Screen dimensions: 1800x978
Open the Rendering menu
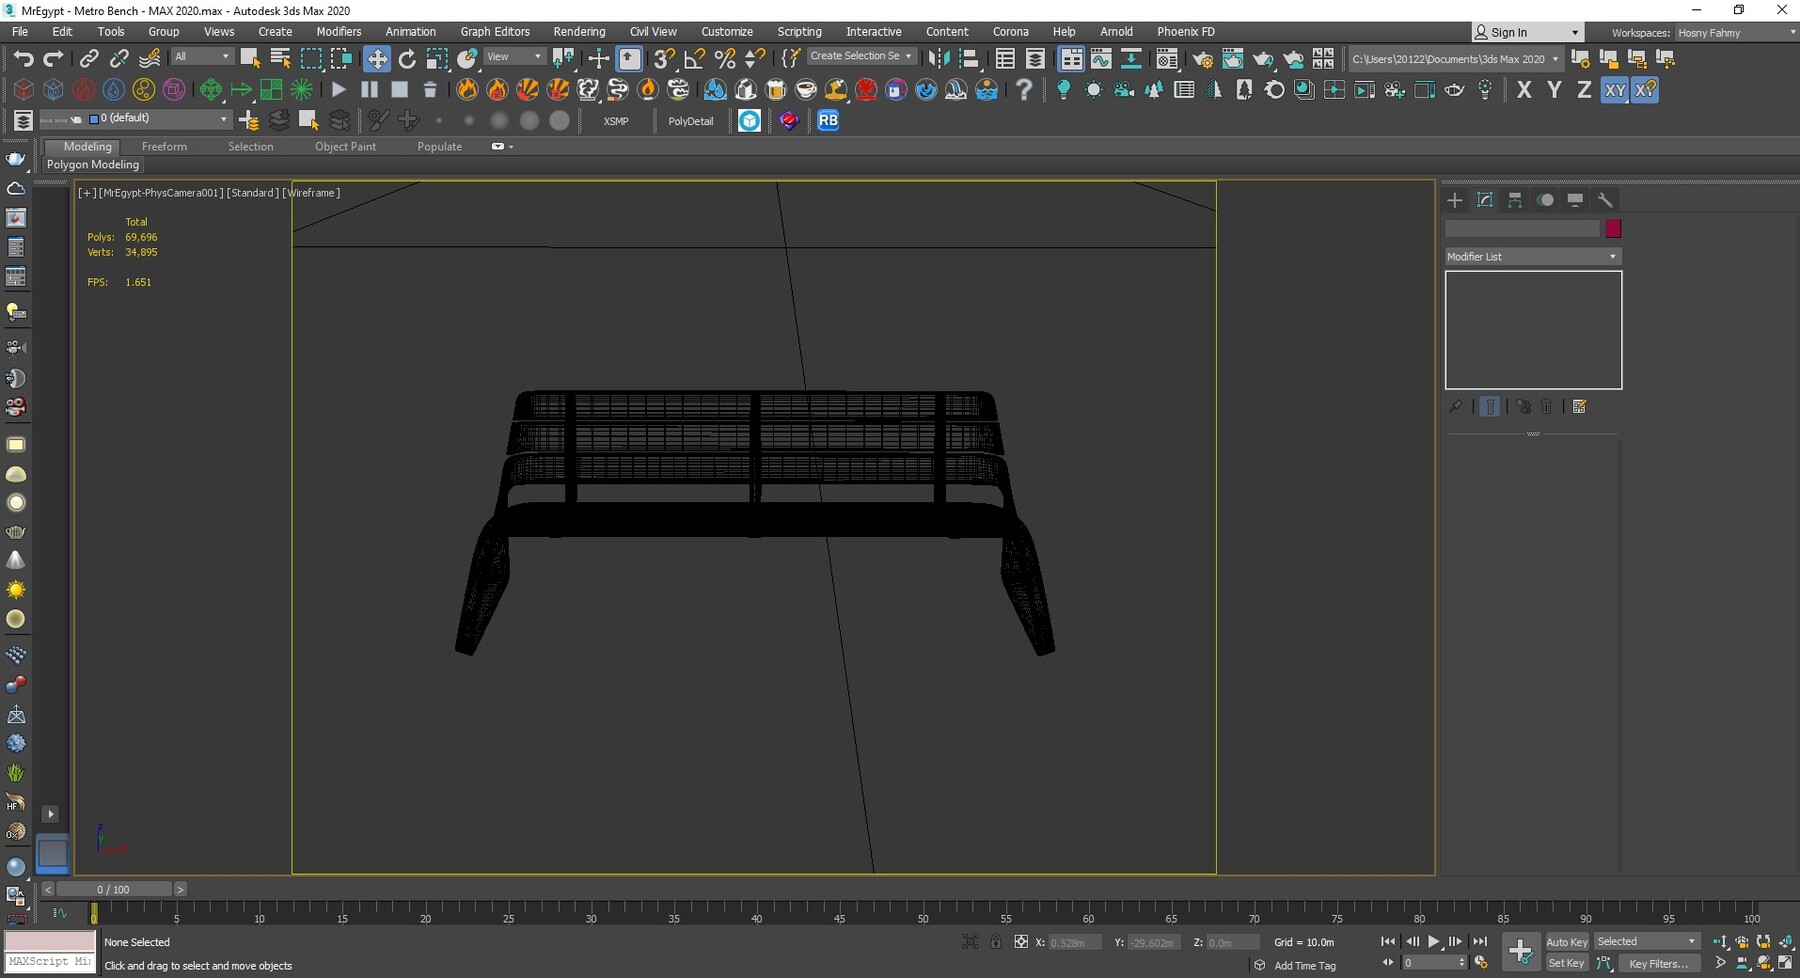(x=579, y=31)
